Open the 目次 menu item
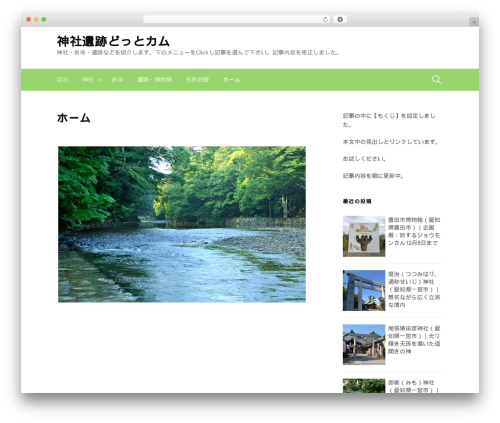The image size is (500, 423). pyautogui.click(x=62, y=80)
